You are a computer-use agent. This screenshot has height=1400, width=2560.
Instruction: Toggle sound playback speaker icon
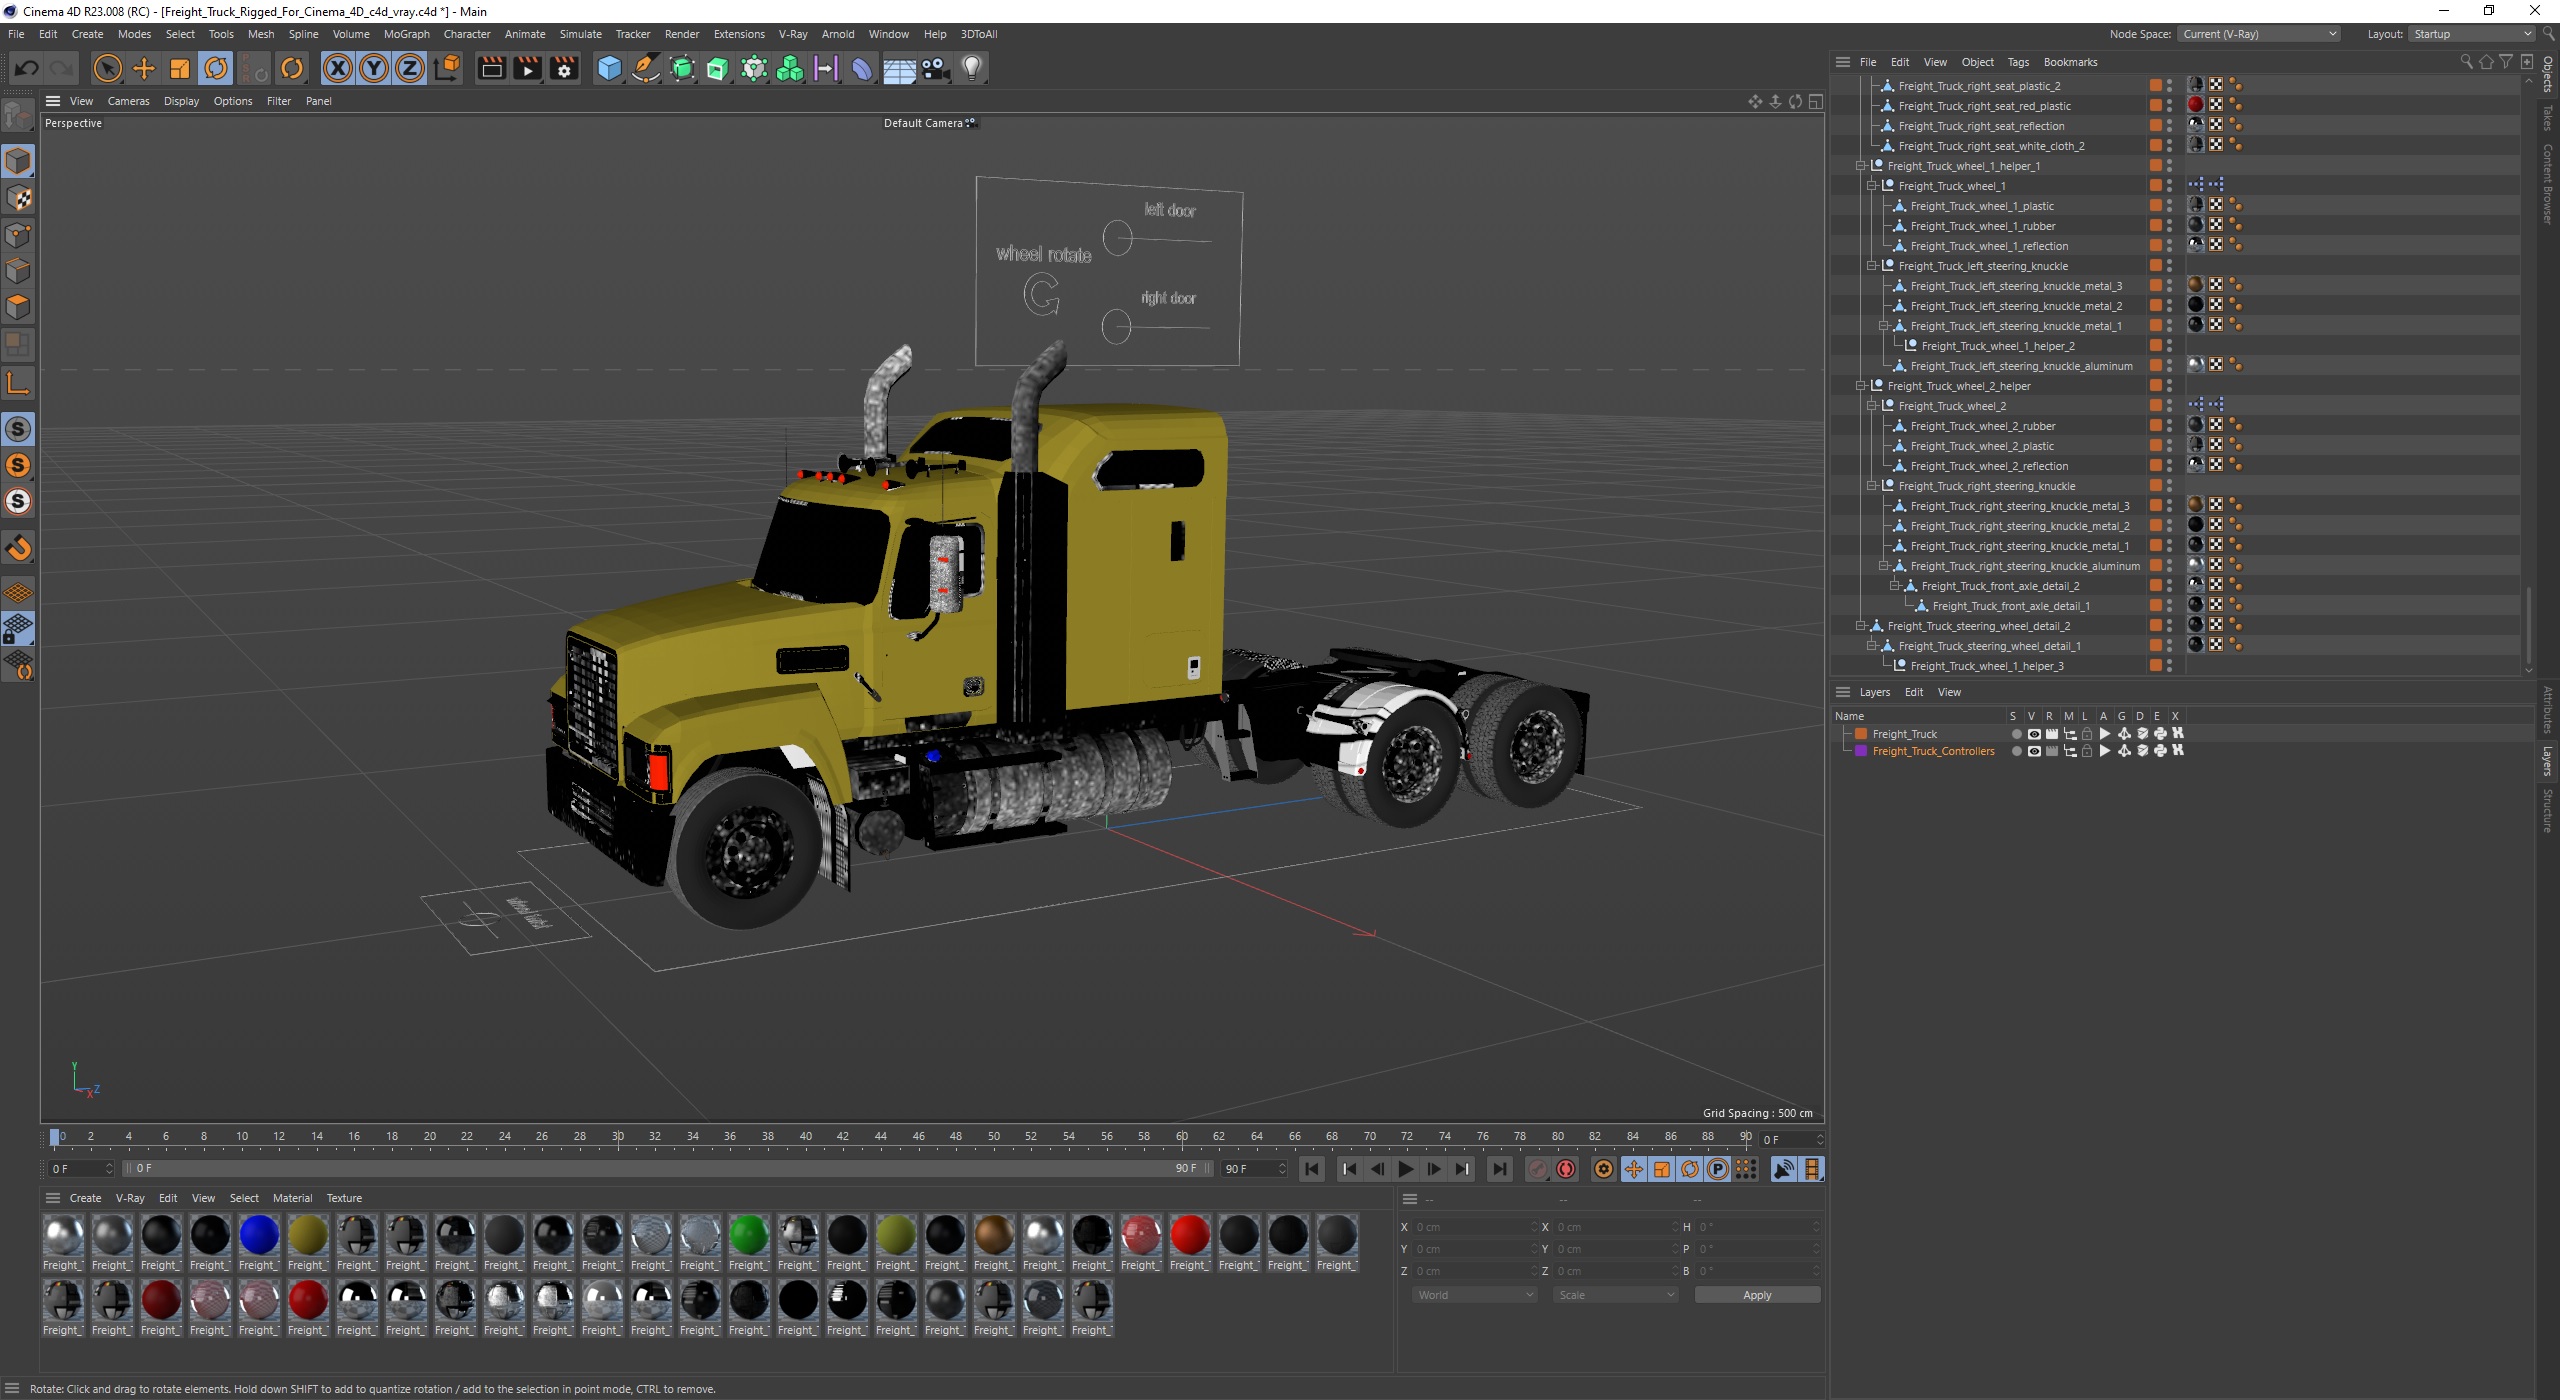[x=1783, y=1169]
